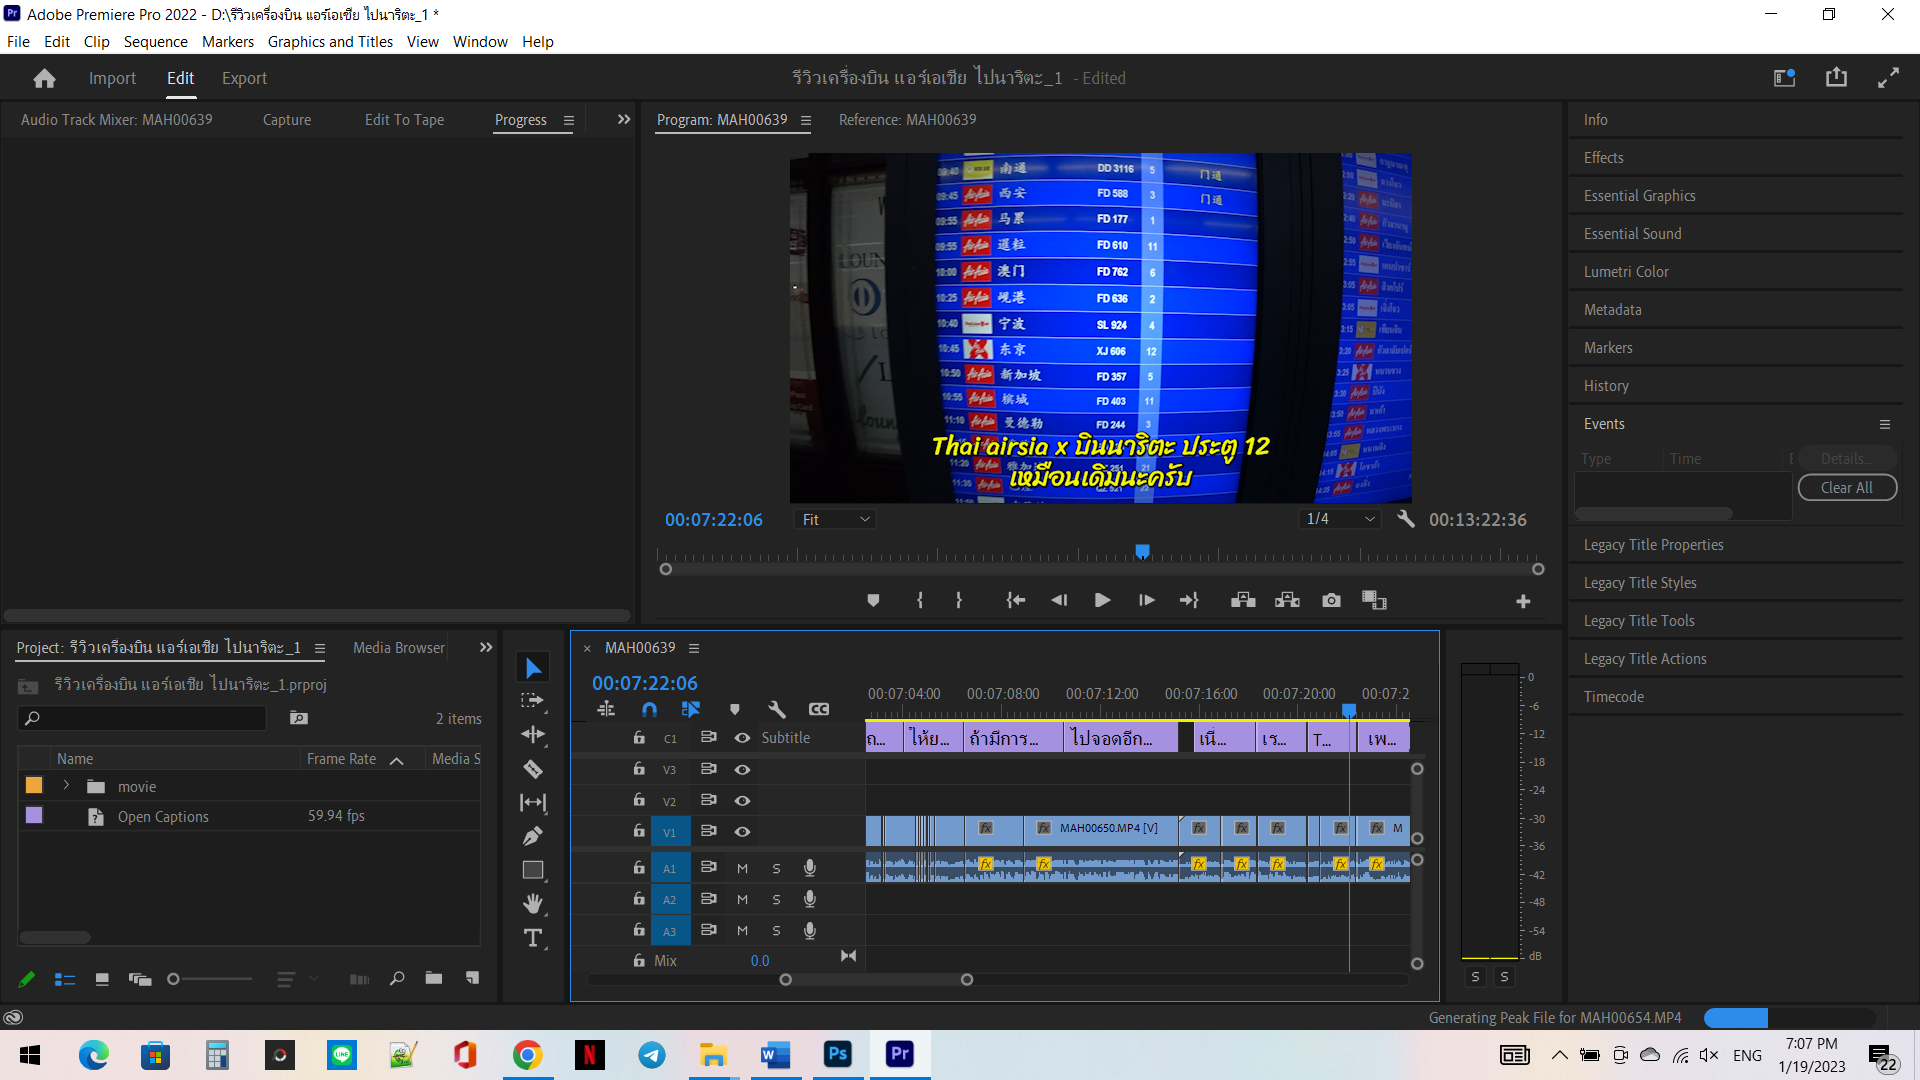Open Program monitor settings wrench
Screen dimensions: 1920x1080
1405,519
